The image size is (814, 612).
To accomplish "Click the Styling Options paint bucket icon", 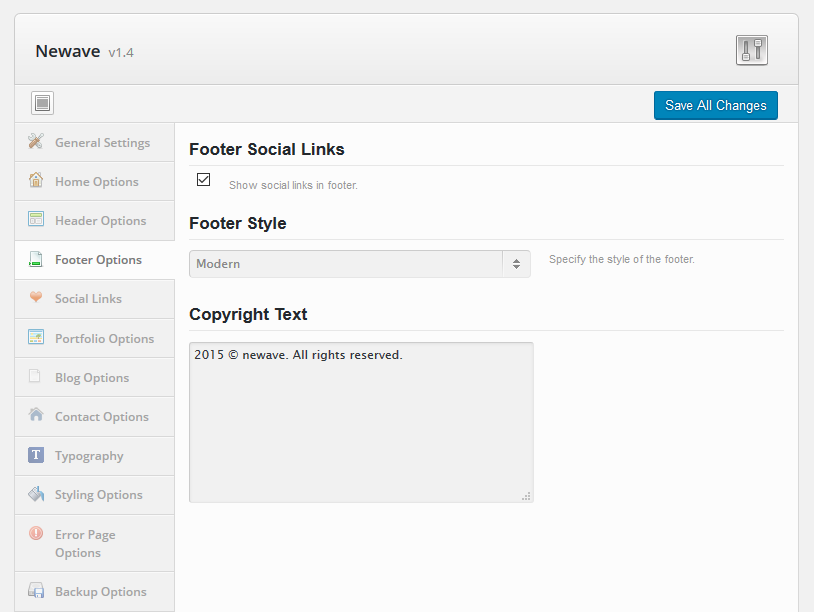I will pyautogui.click(x=36, y=494).
